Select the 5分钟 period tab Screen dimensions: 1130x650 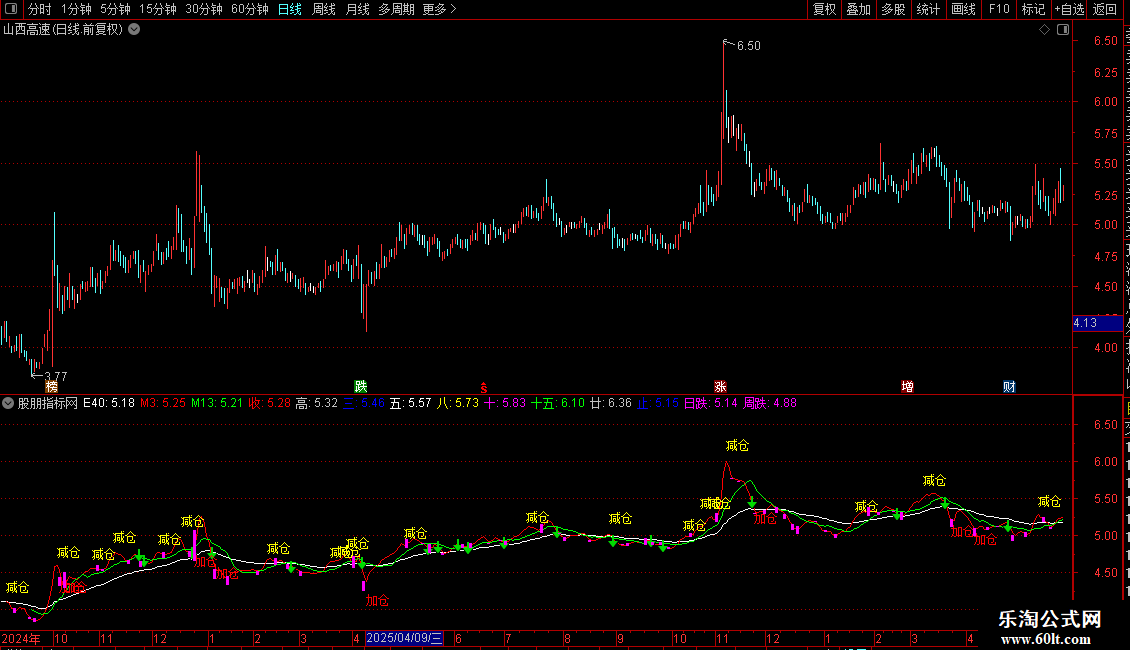click(x=115, y=9)
